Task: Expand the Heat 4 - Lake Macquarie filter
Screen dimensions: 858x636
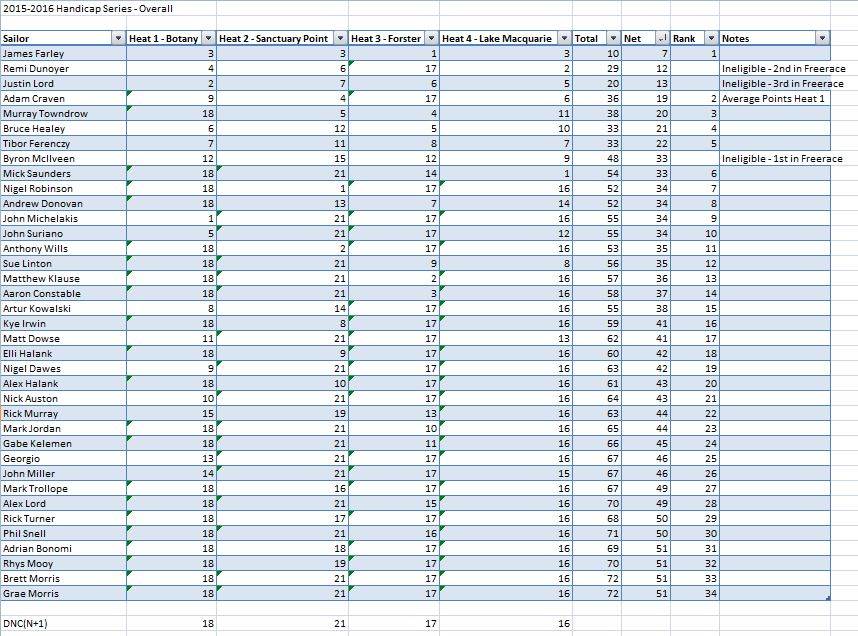Action: (x=564, y=39)
